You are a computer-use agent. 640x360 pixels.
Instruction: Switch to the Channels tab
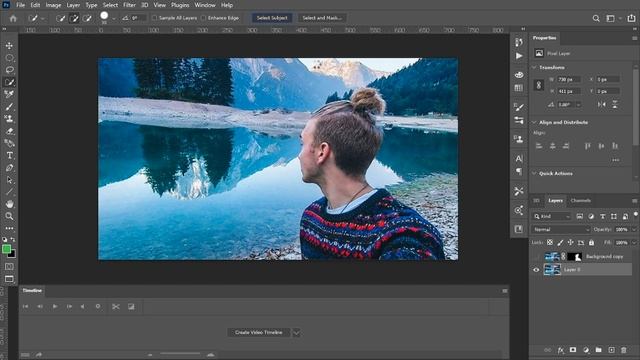581,200
